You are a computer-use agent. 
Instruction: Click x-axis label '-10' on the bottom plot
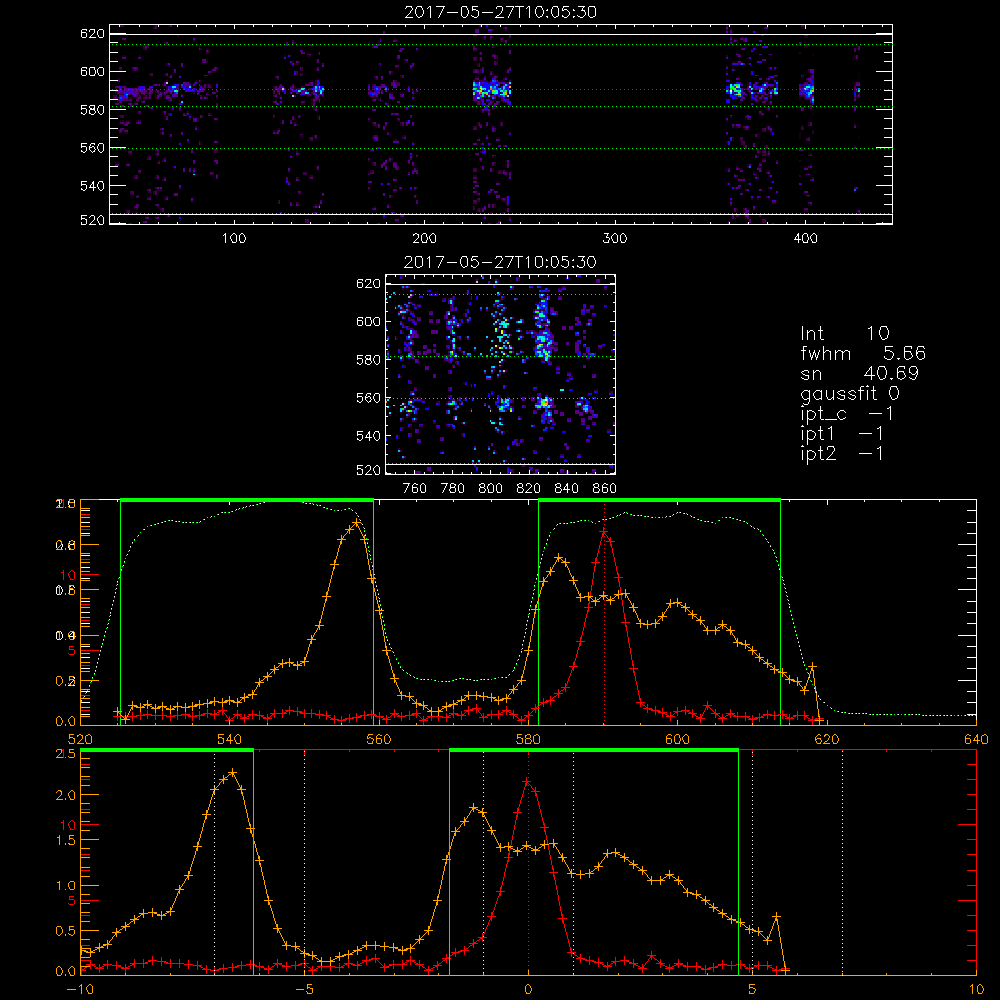coord(80,990)
